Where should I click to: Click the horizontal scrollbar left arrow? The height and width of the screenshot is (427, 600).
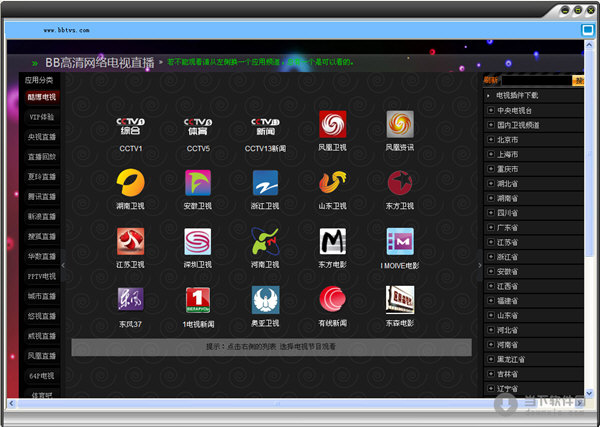[11, 403]
